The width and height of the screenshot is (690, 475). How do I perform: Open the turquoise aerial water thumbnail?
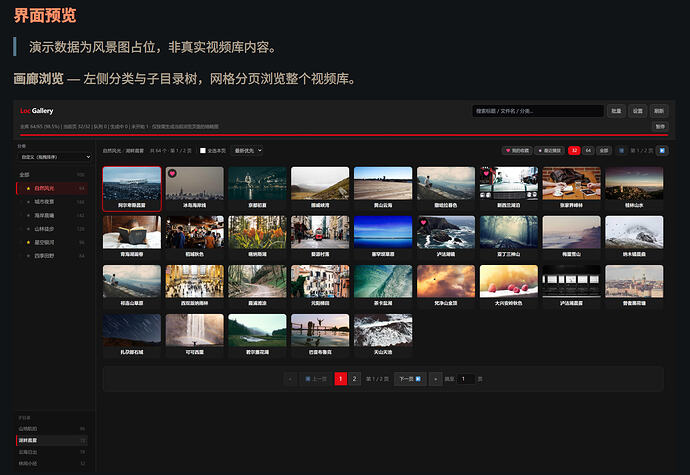point(383,287)
